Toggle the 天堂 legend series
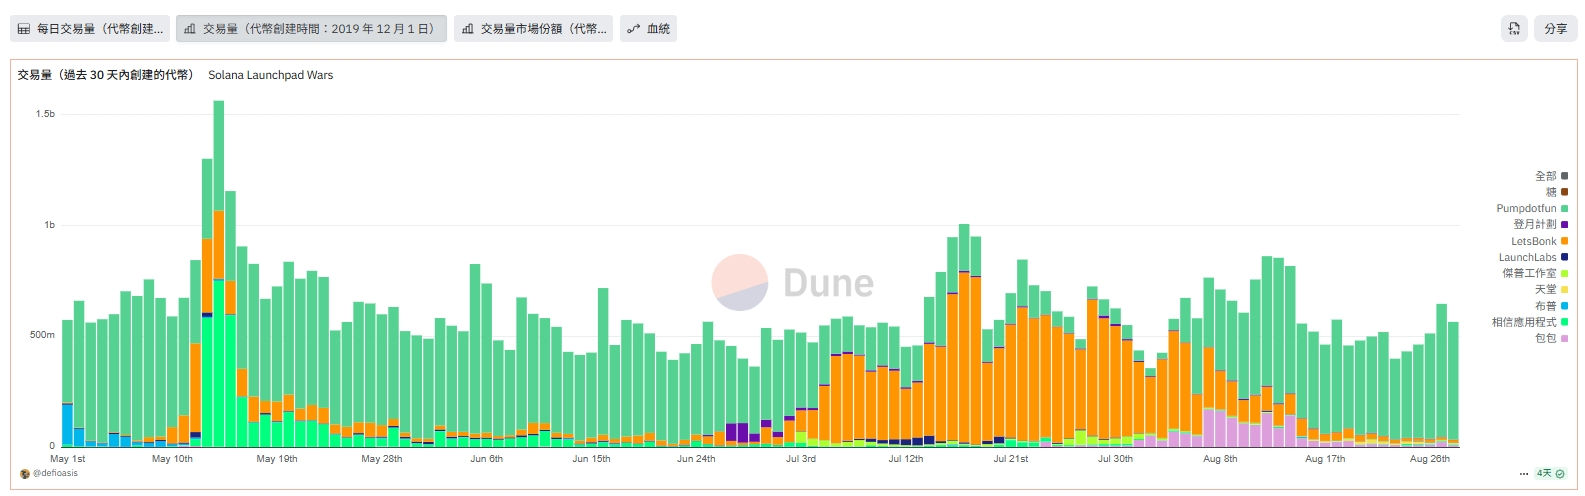Screen dimensions: 1585x496 pos(1551,289)
